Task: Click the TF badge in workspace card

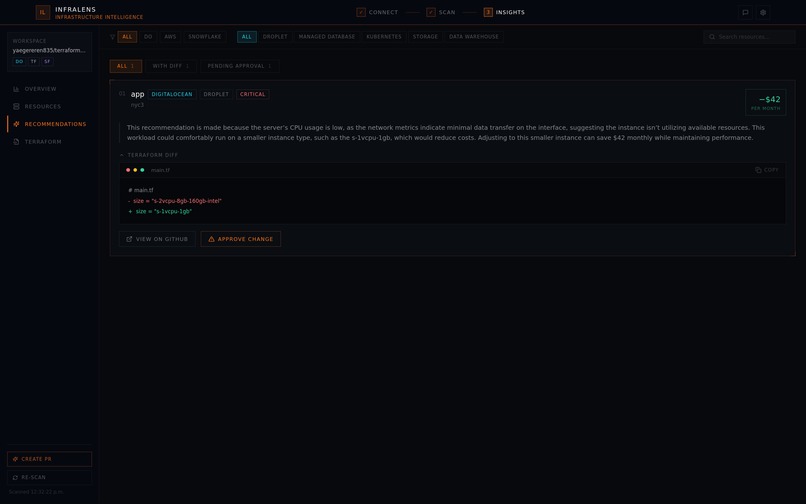Action: [33, 61]
